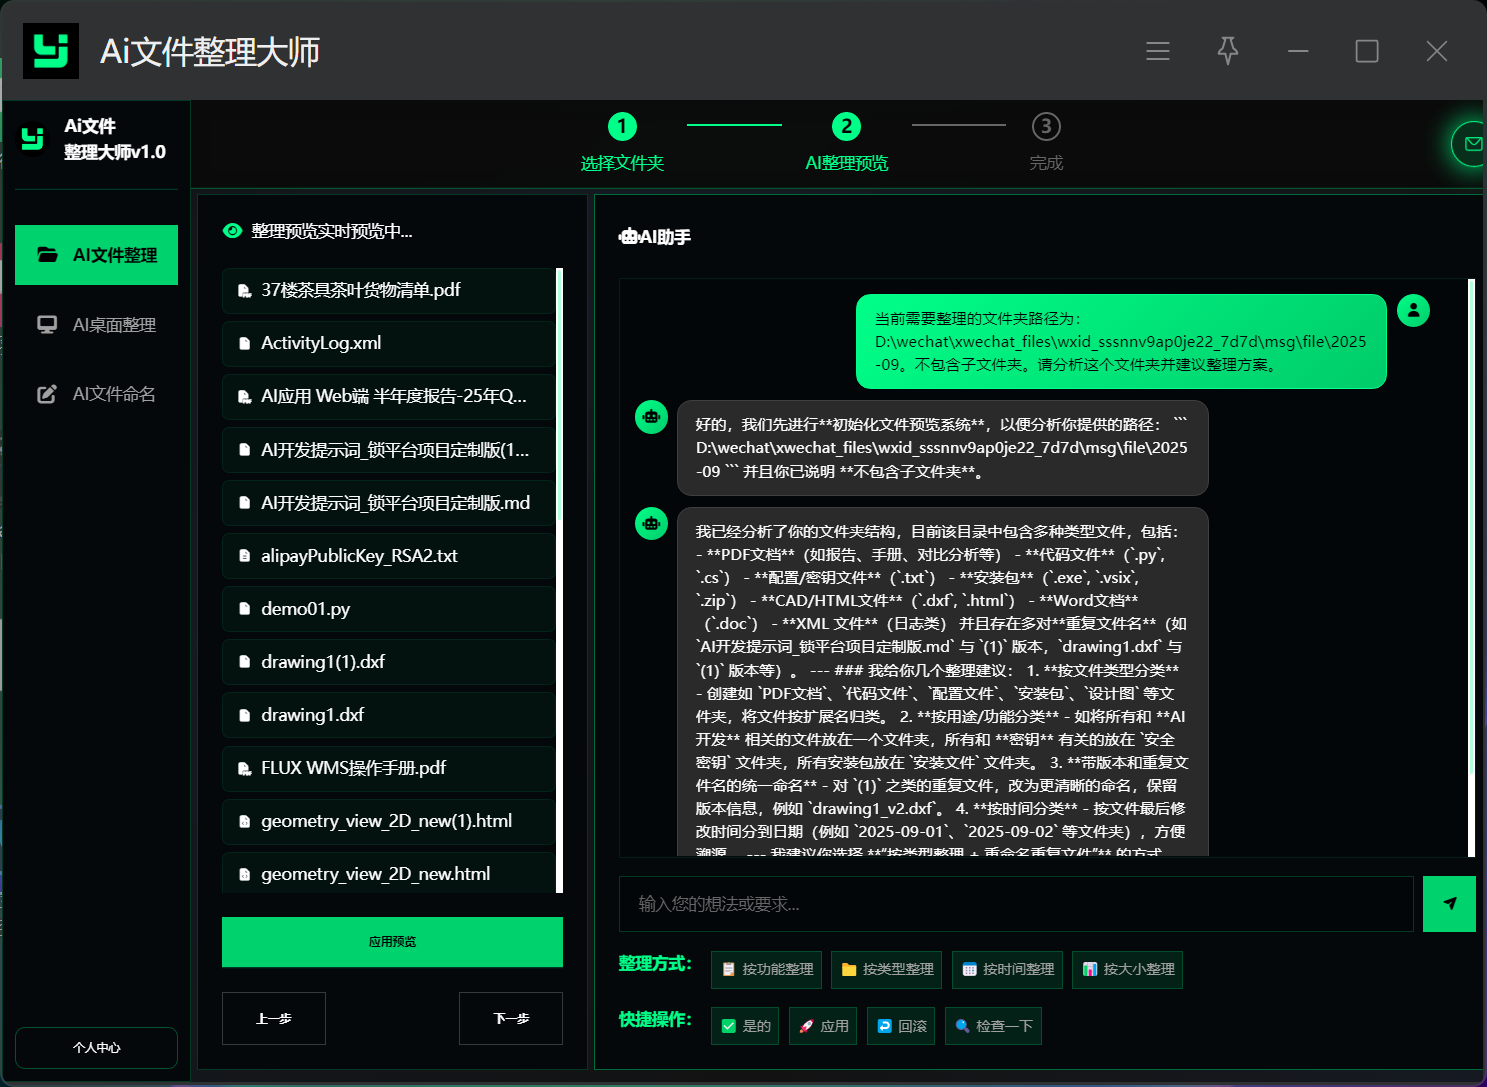Click file icon for 37楼茶具茶叶货物清单.pdf
The image size is (1487, 1087).
click(x=244, y=291)
